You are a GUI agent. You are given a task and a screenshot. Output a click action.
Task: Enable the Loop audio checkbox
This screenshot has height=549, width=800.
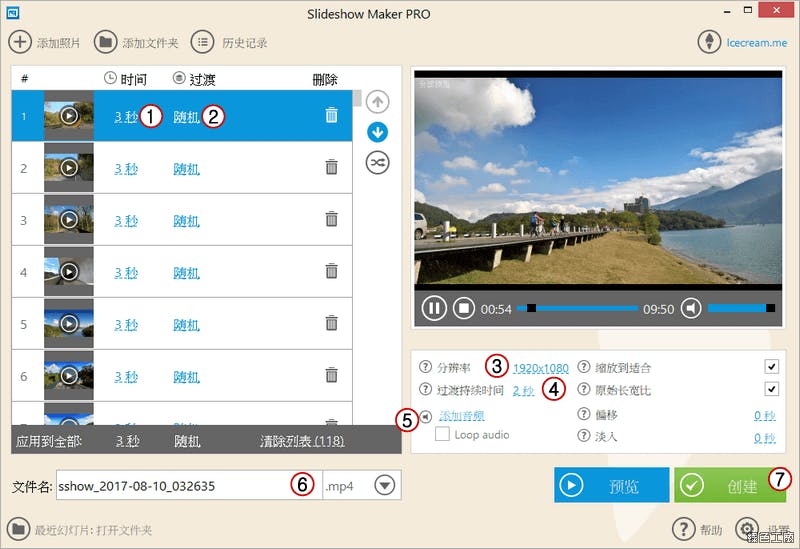coord(442,434)
